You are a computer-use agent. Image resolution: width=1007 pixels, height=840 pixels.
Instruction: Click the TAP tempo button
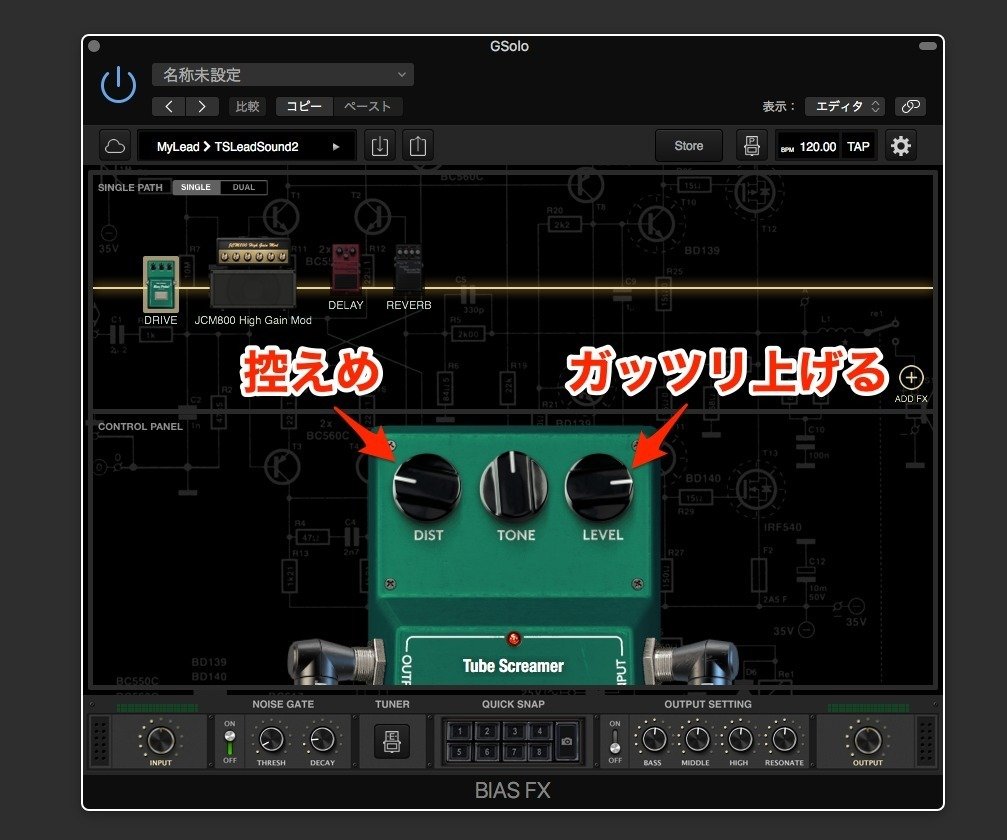858,146
